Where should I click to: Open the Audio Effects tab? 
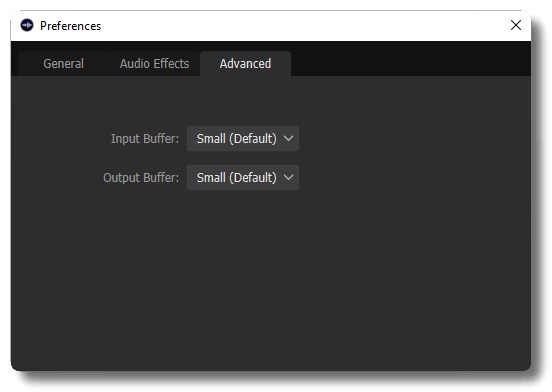(154, 64)
